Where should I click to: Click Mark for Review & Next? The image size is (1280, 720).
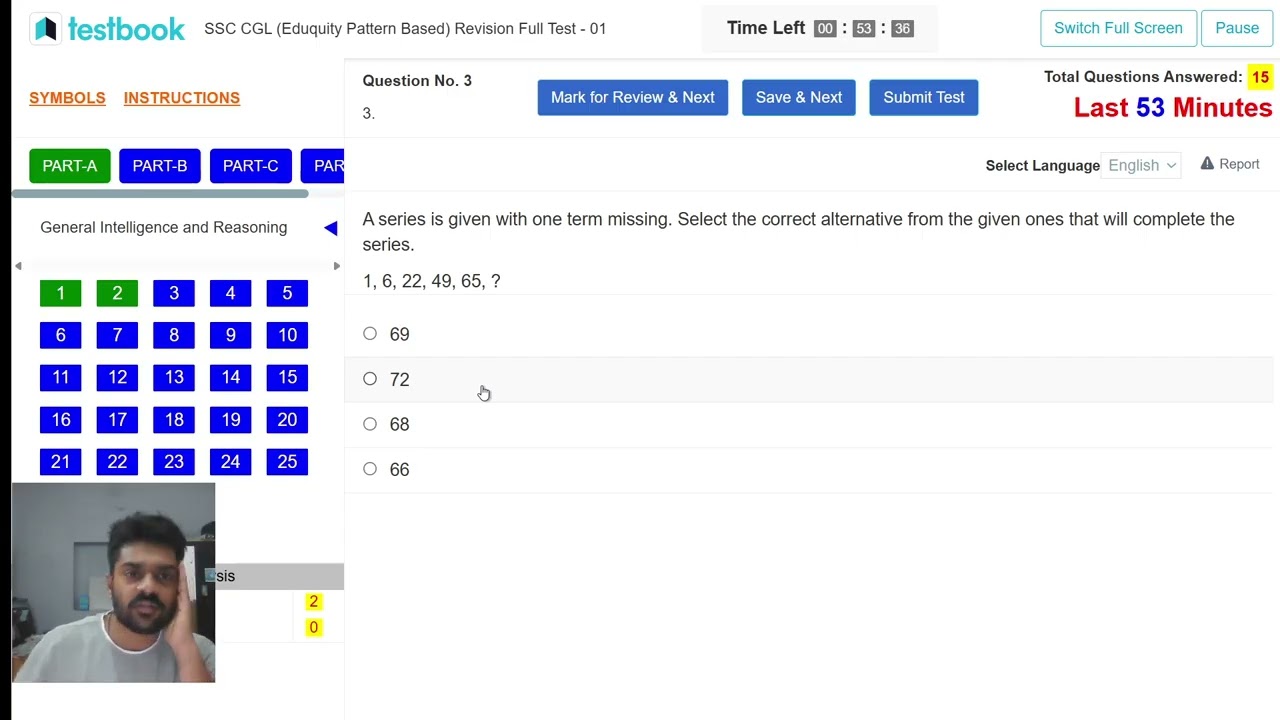click(632, 97)
